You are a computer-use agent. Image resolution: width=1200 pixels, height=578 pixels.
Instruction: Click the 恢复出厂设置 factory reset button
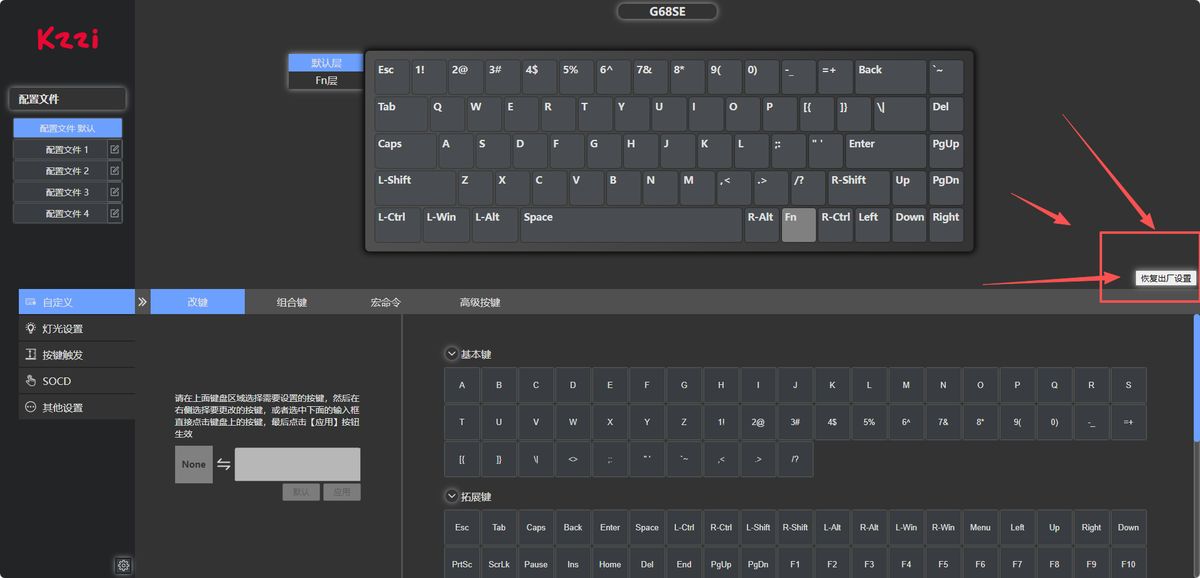[x=1167, y=278]
